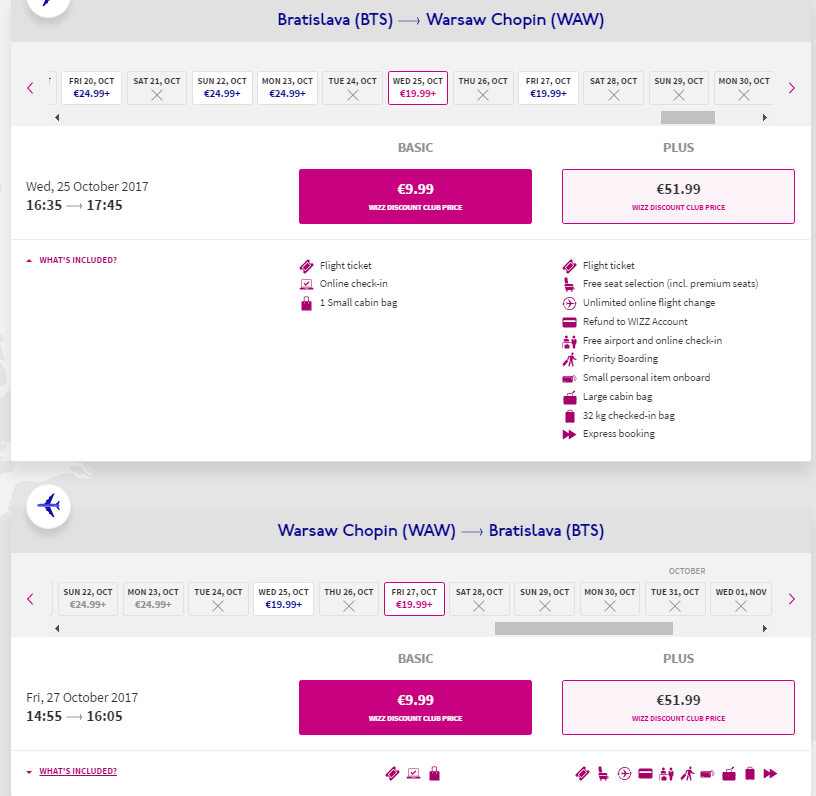Click the Express booking icon

coord(569,434)
